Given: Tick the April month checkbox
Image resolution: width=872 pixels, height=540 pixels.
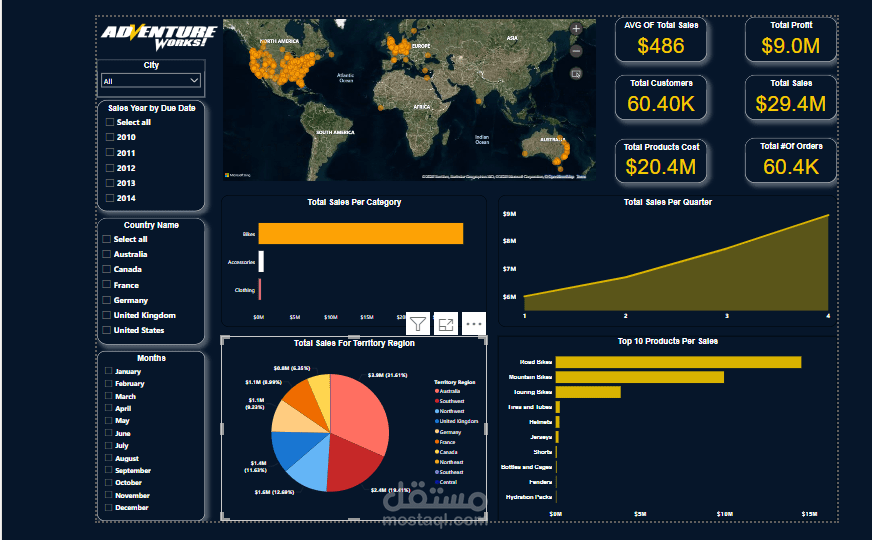Looking at the screenshot, I should (x=109, y=408).
